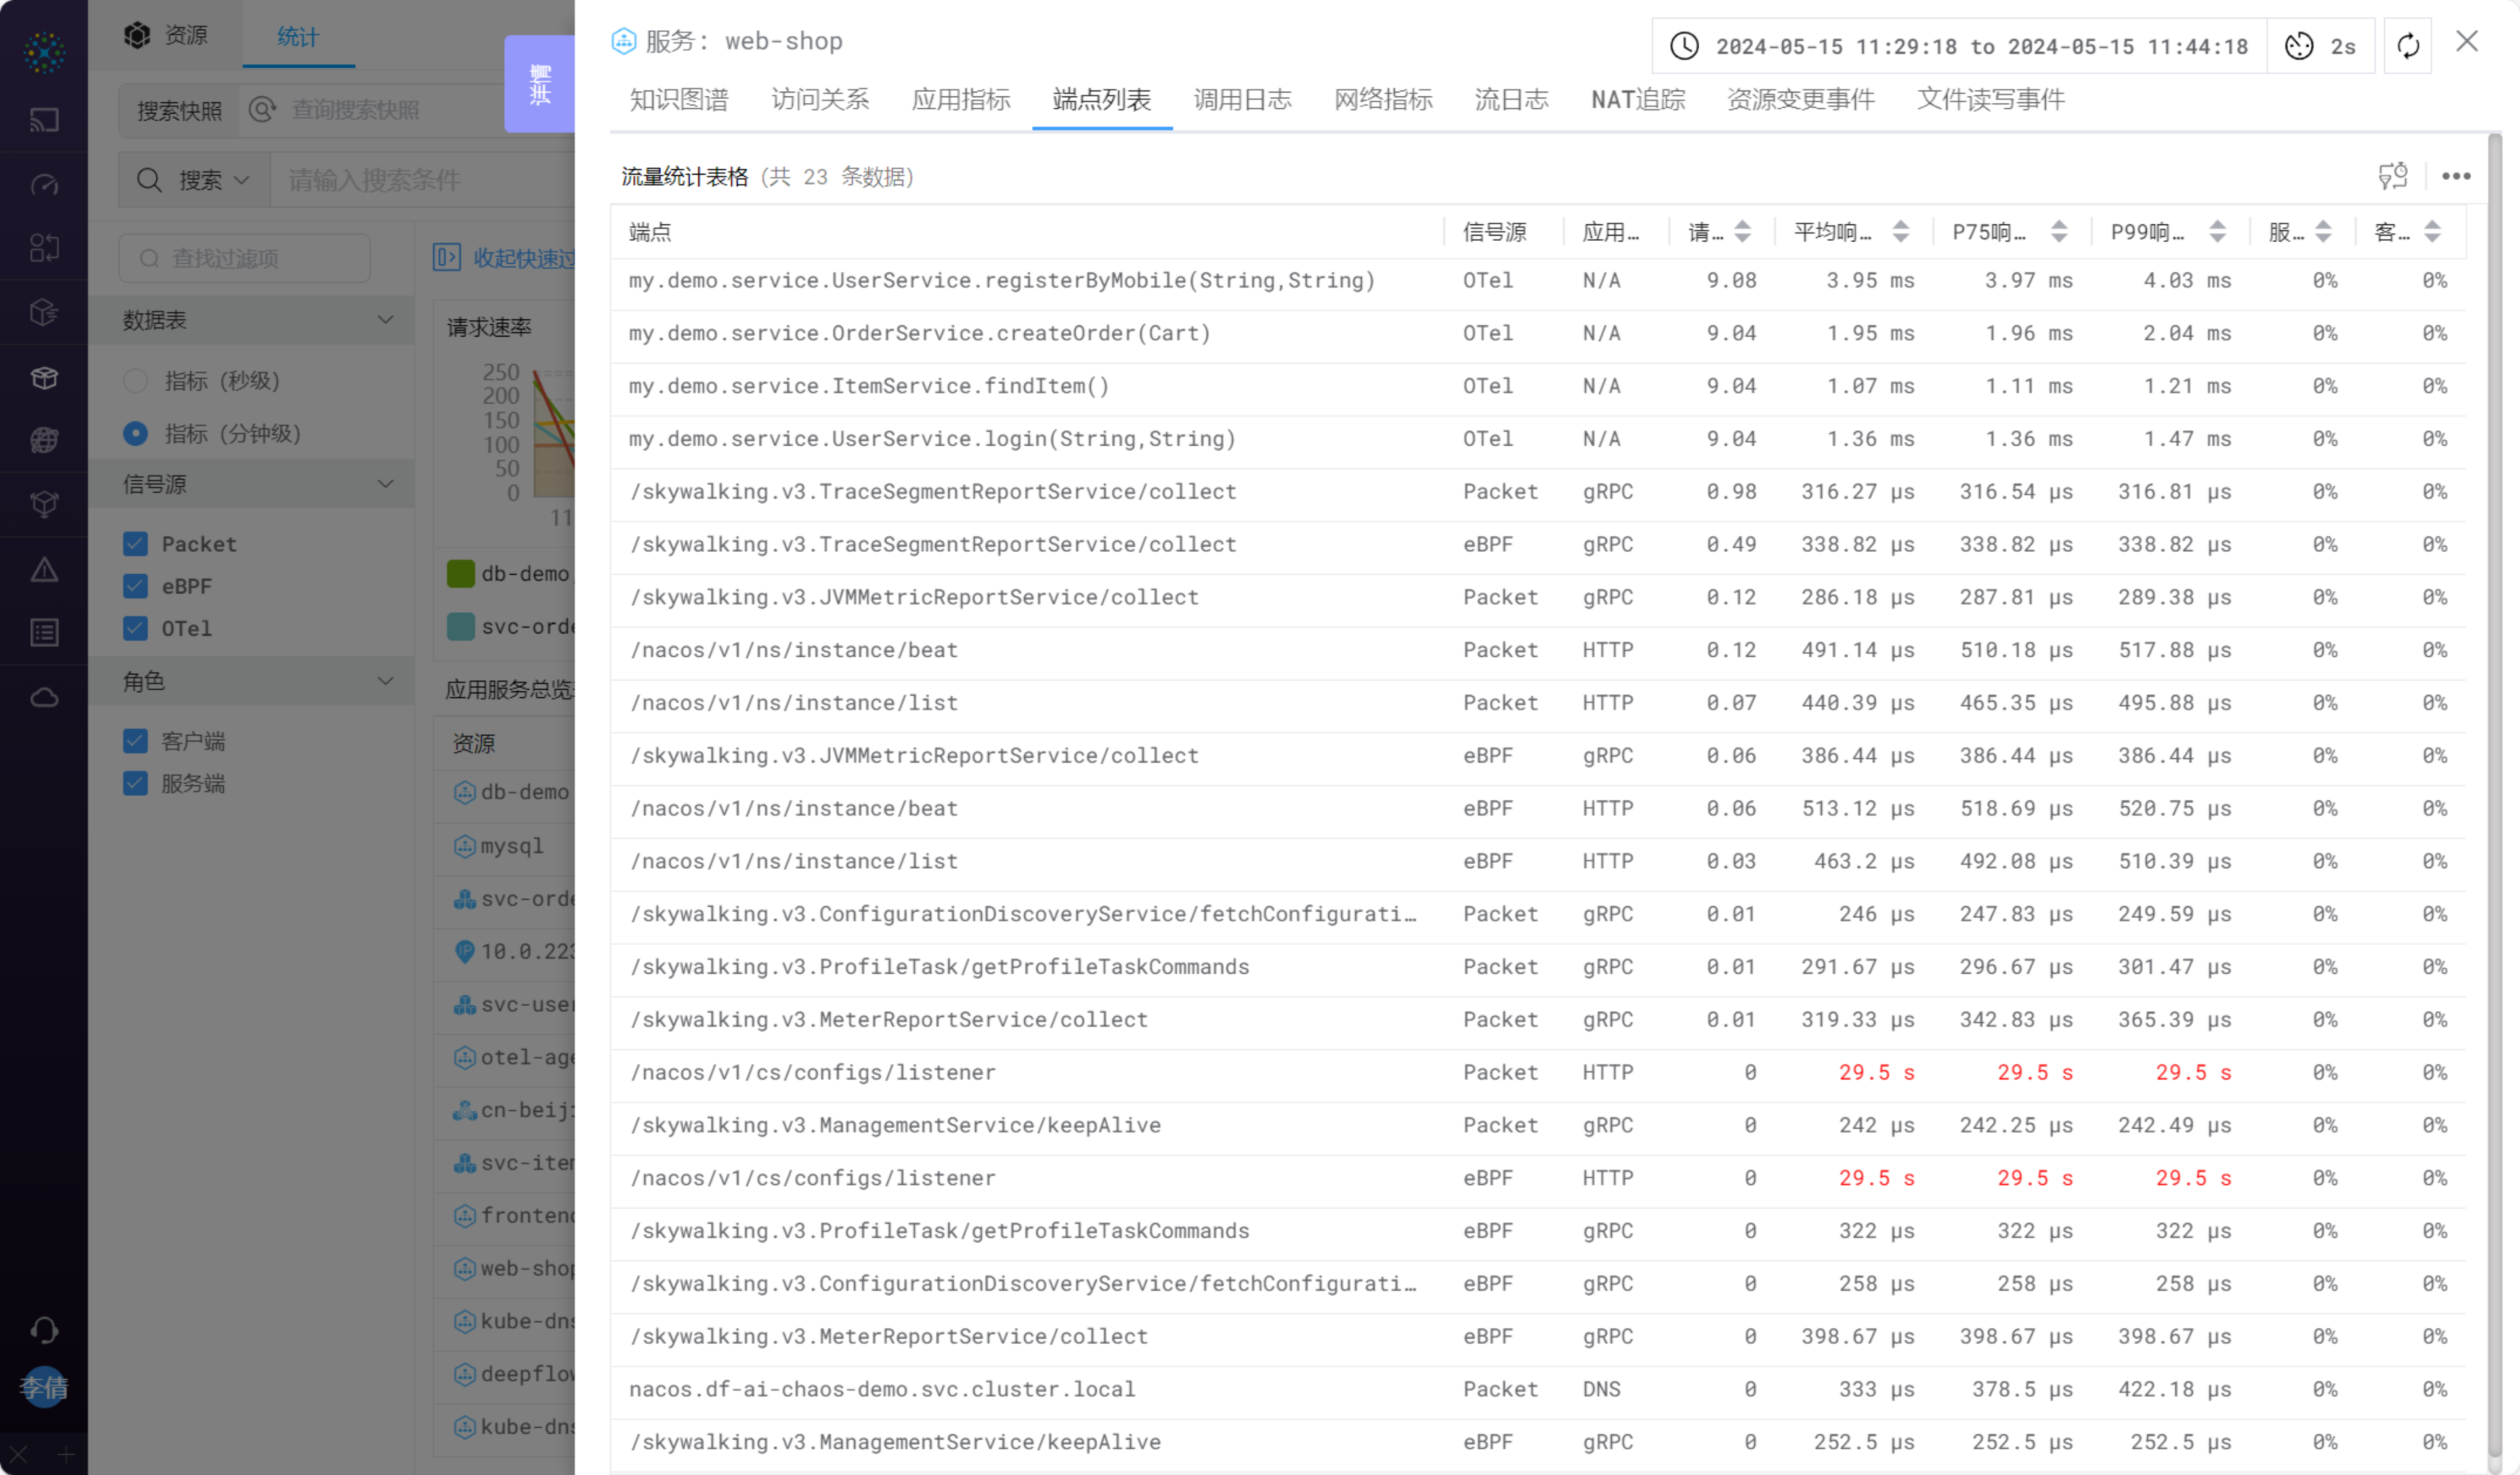
Task: Click the refresh icon in the header
Action: [2407, 46]
